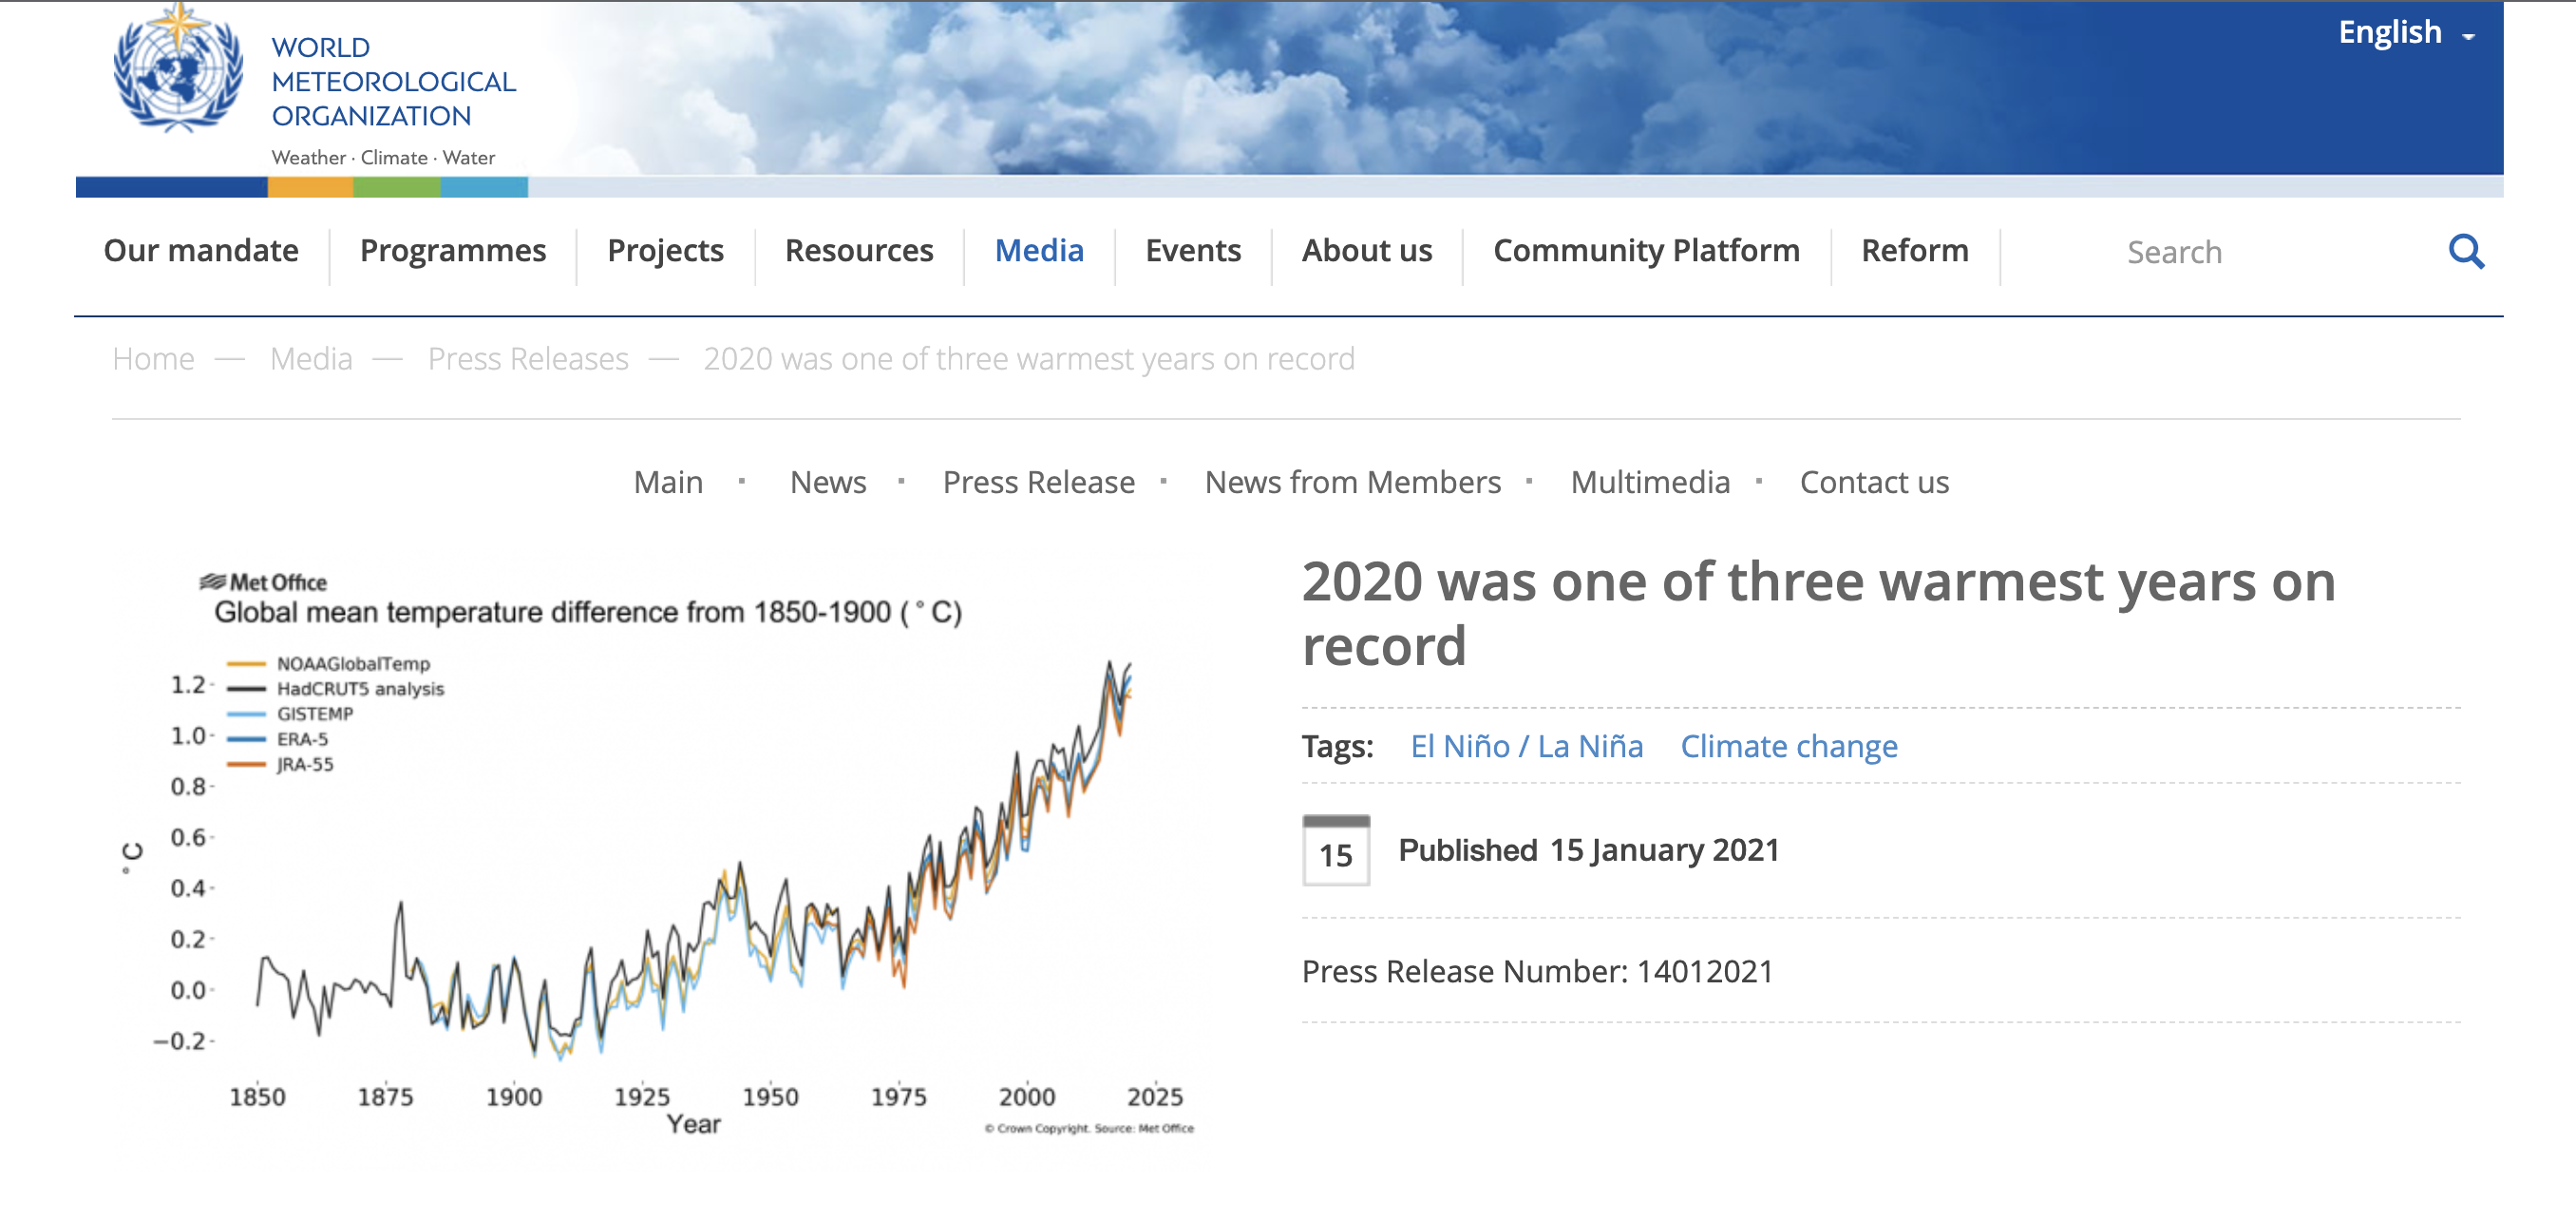This screenshot has height=1218, width=2576.
Task: Click the search magnifying glass icon
Action: pos(2468,252)
